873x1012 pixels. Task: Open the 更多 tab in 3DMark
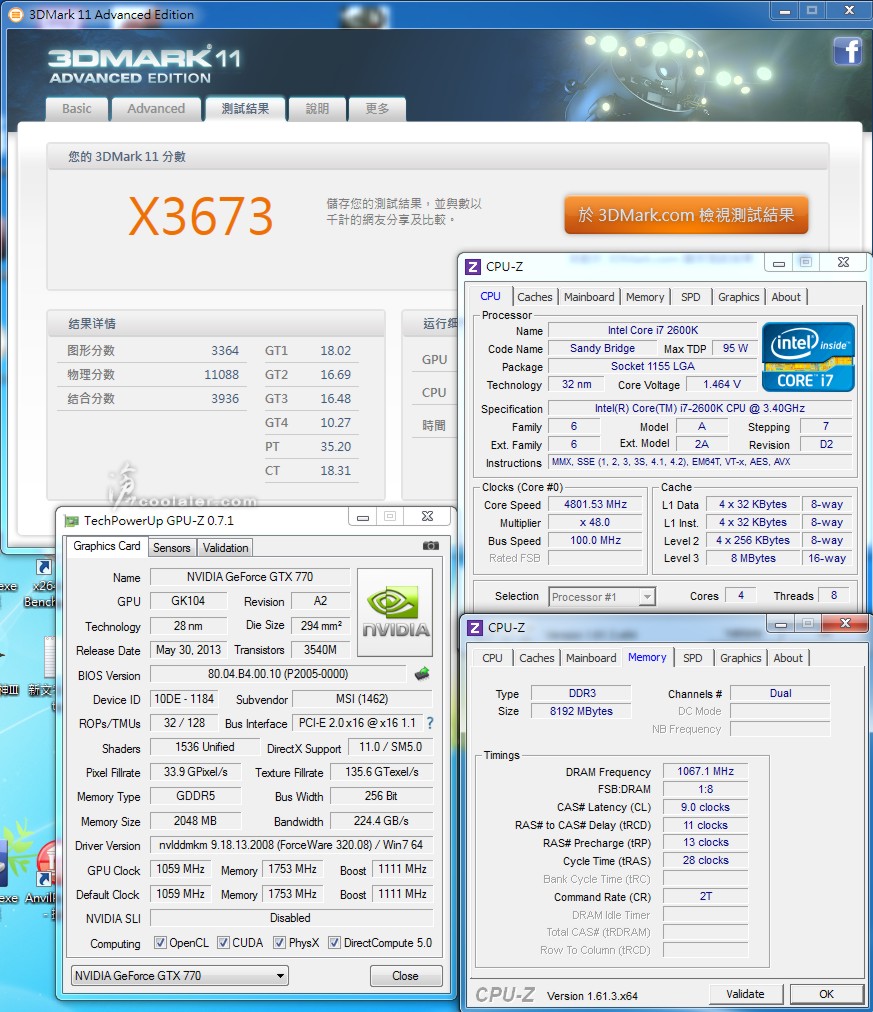(x=377, y=108)
